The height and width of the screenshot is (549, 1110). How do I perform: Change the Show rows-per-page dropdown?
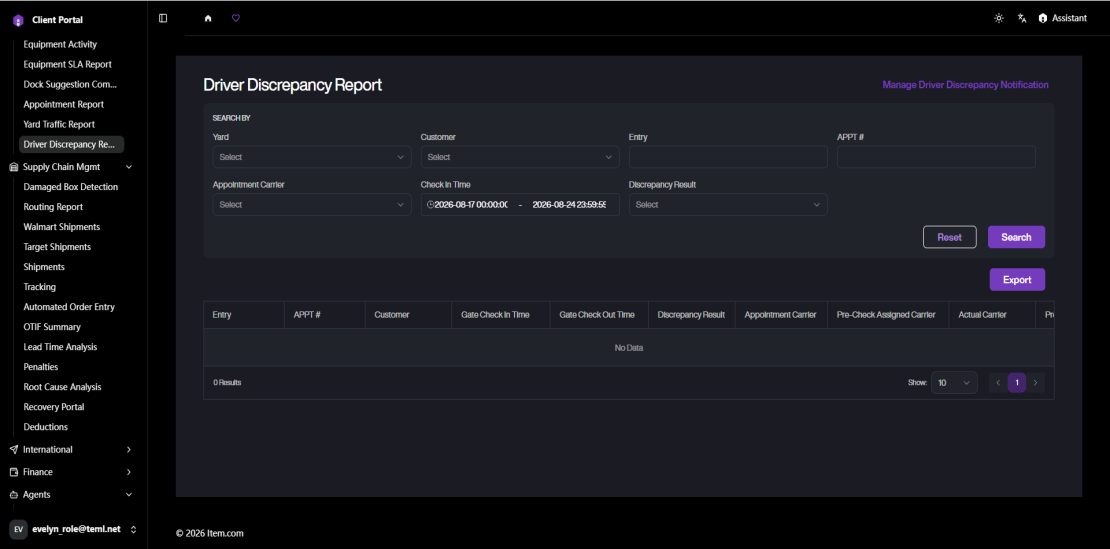[x=954, y=383]
